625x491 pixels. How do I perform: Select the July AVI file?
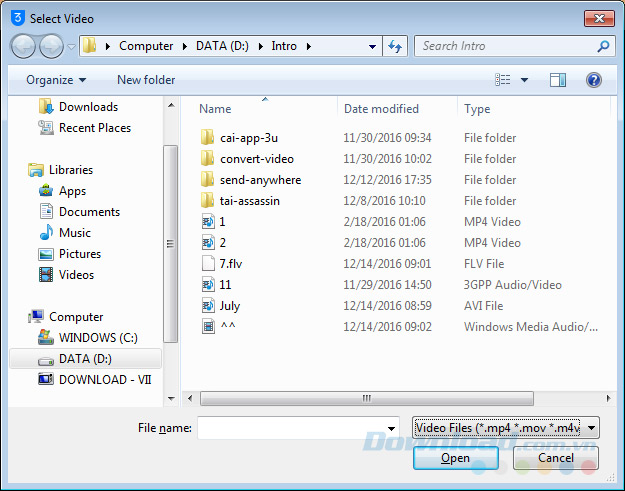point(229,306)
